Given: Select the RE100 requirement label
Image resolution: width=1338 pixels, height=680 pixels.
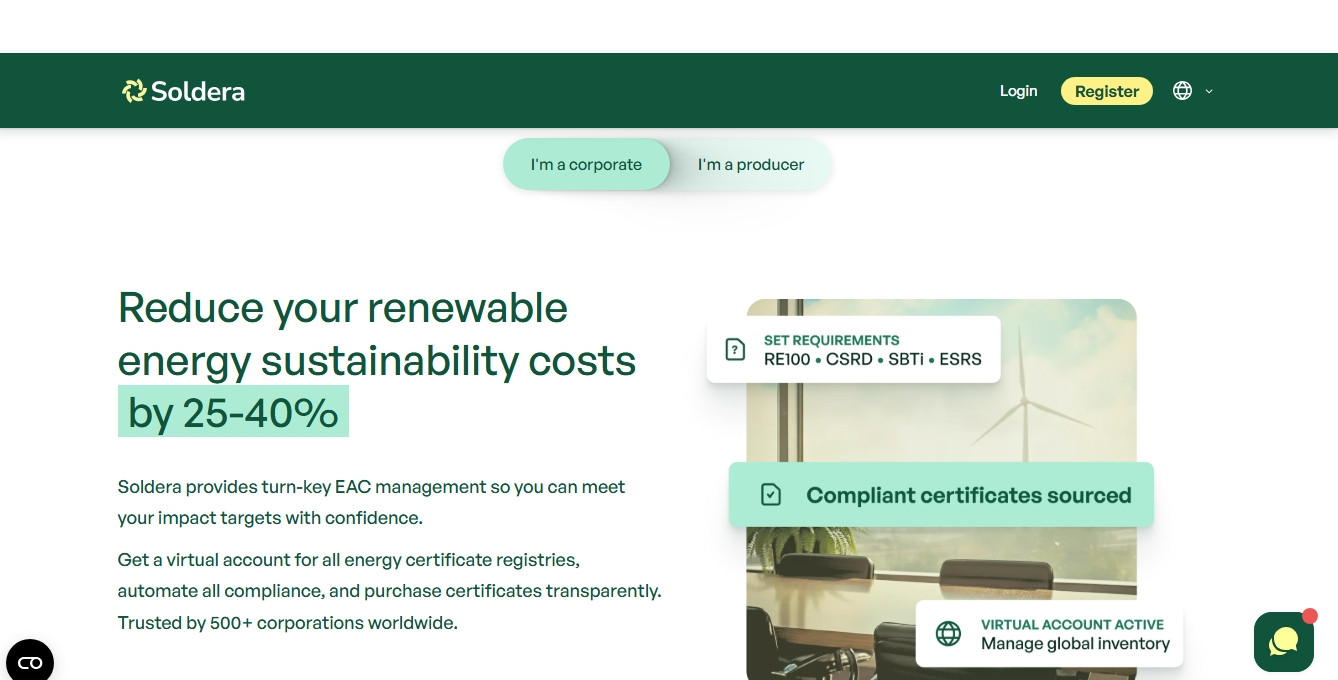Looking at the screenshot, I should click(x=786, y=359).
